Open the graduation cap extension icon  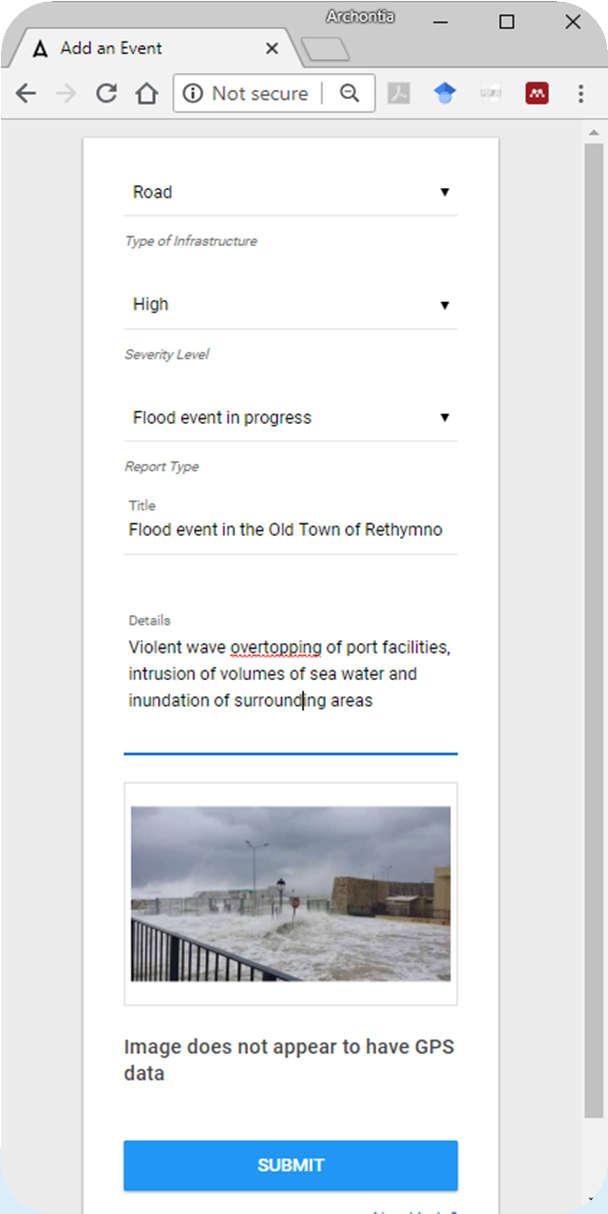444,93
